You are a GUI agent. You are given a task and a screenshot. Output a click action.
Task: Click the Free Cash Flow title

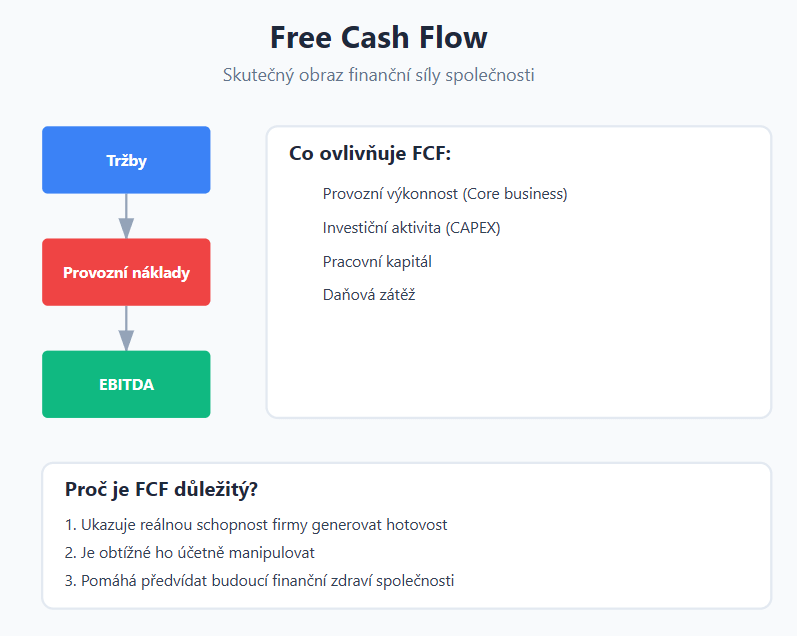click(379, 38)
